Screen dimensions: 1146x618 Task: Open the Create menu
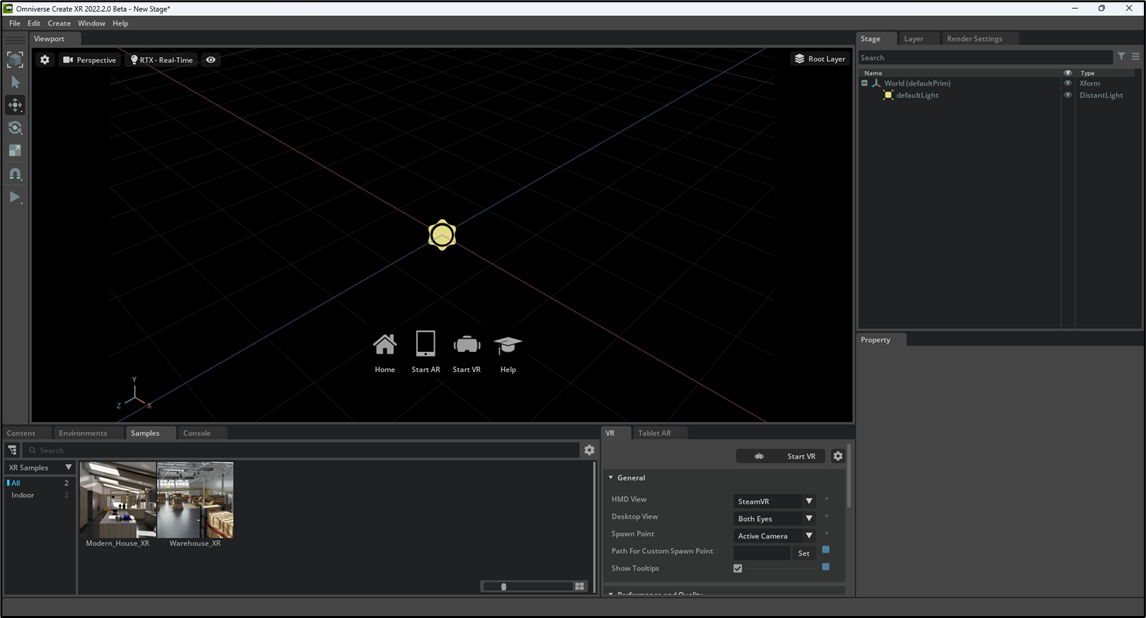(x=59, y=23)
